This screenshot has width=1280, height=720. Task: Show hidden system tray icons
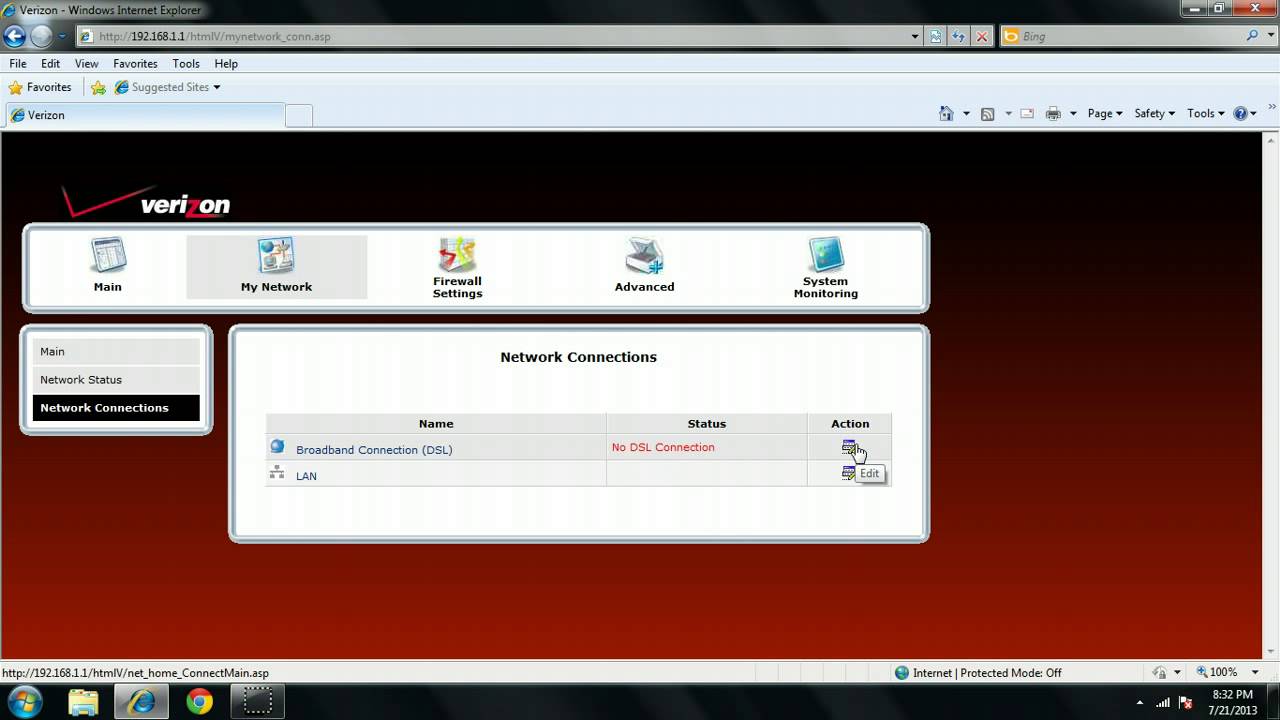pos(1141,702)
